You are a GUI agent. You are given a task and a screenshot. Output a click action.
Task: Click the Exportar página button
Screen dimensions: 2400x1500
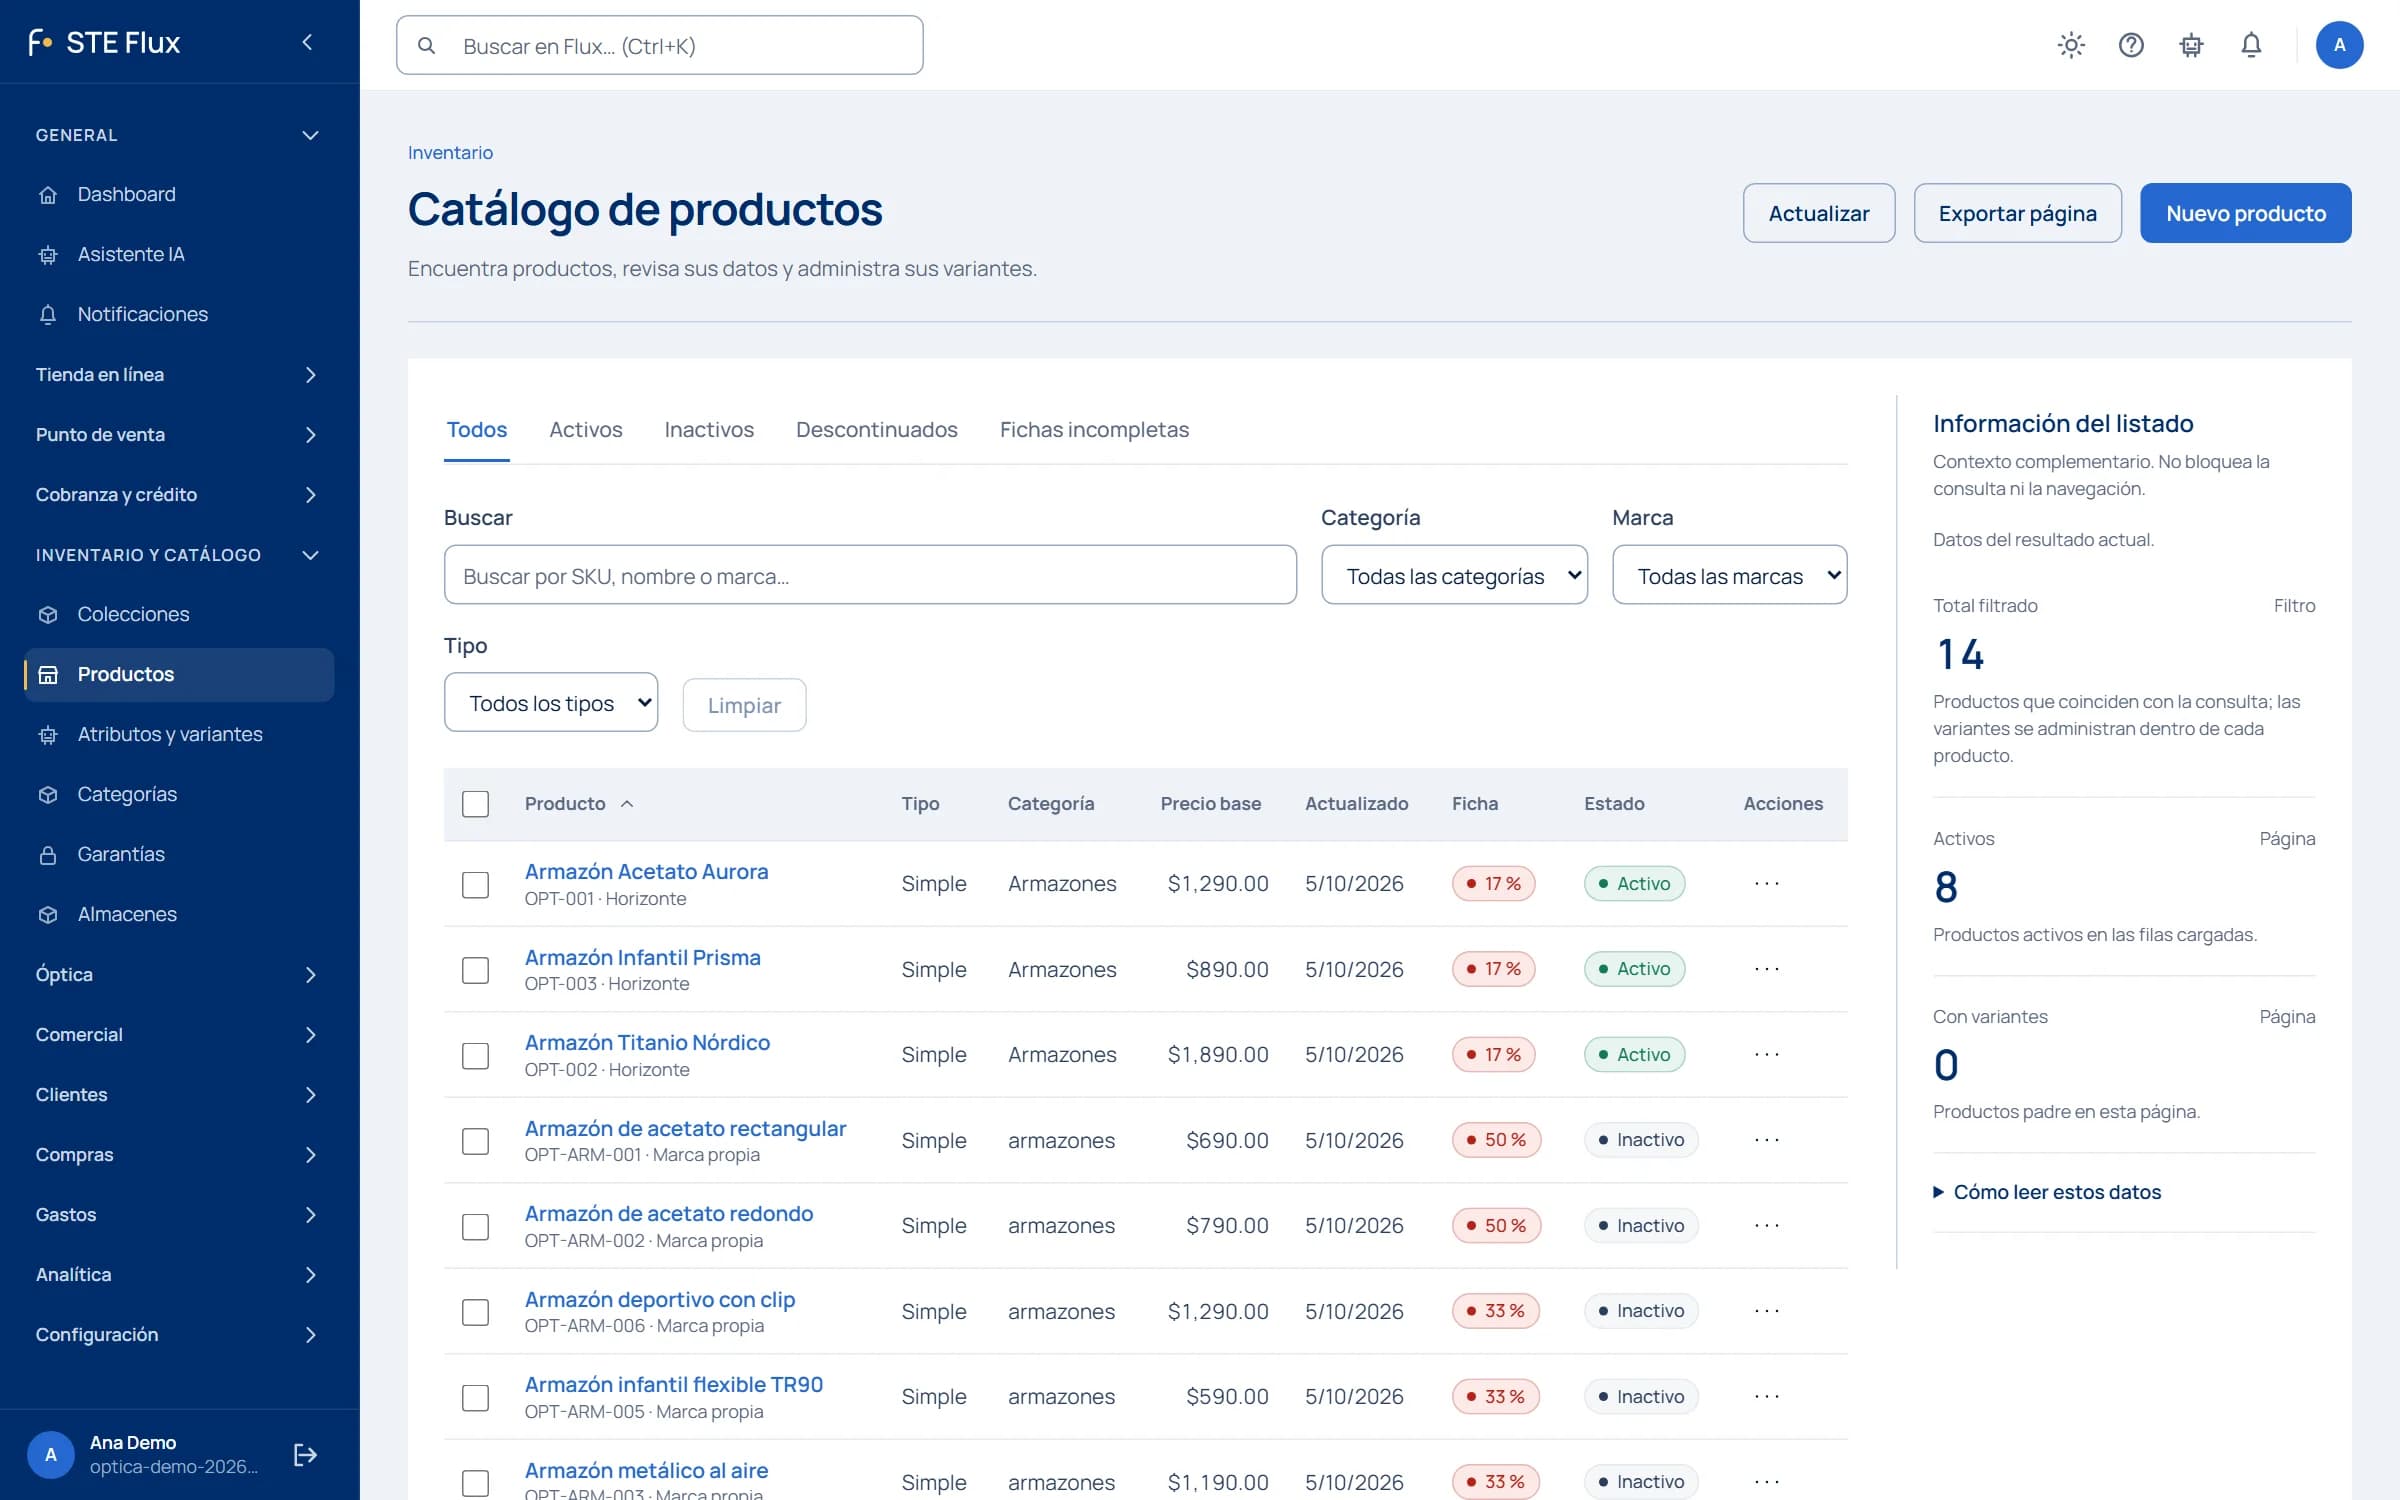click(2017, 213)
